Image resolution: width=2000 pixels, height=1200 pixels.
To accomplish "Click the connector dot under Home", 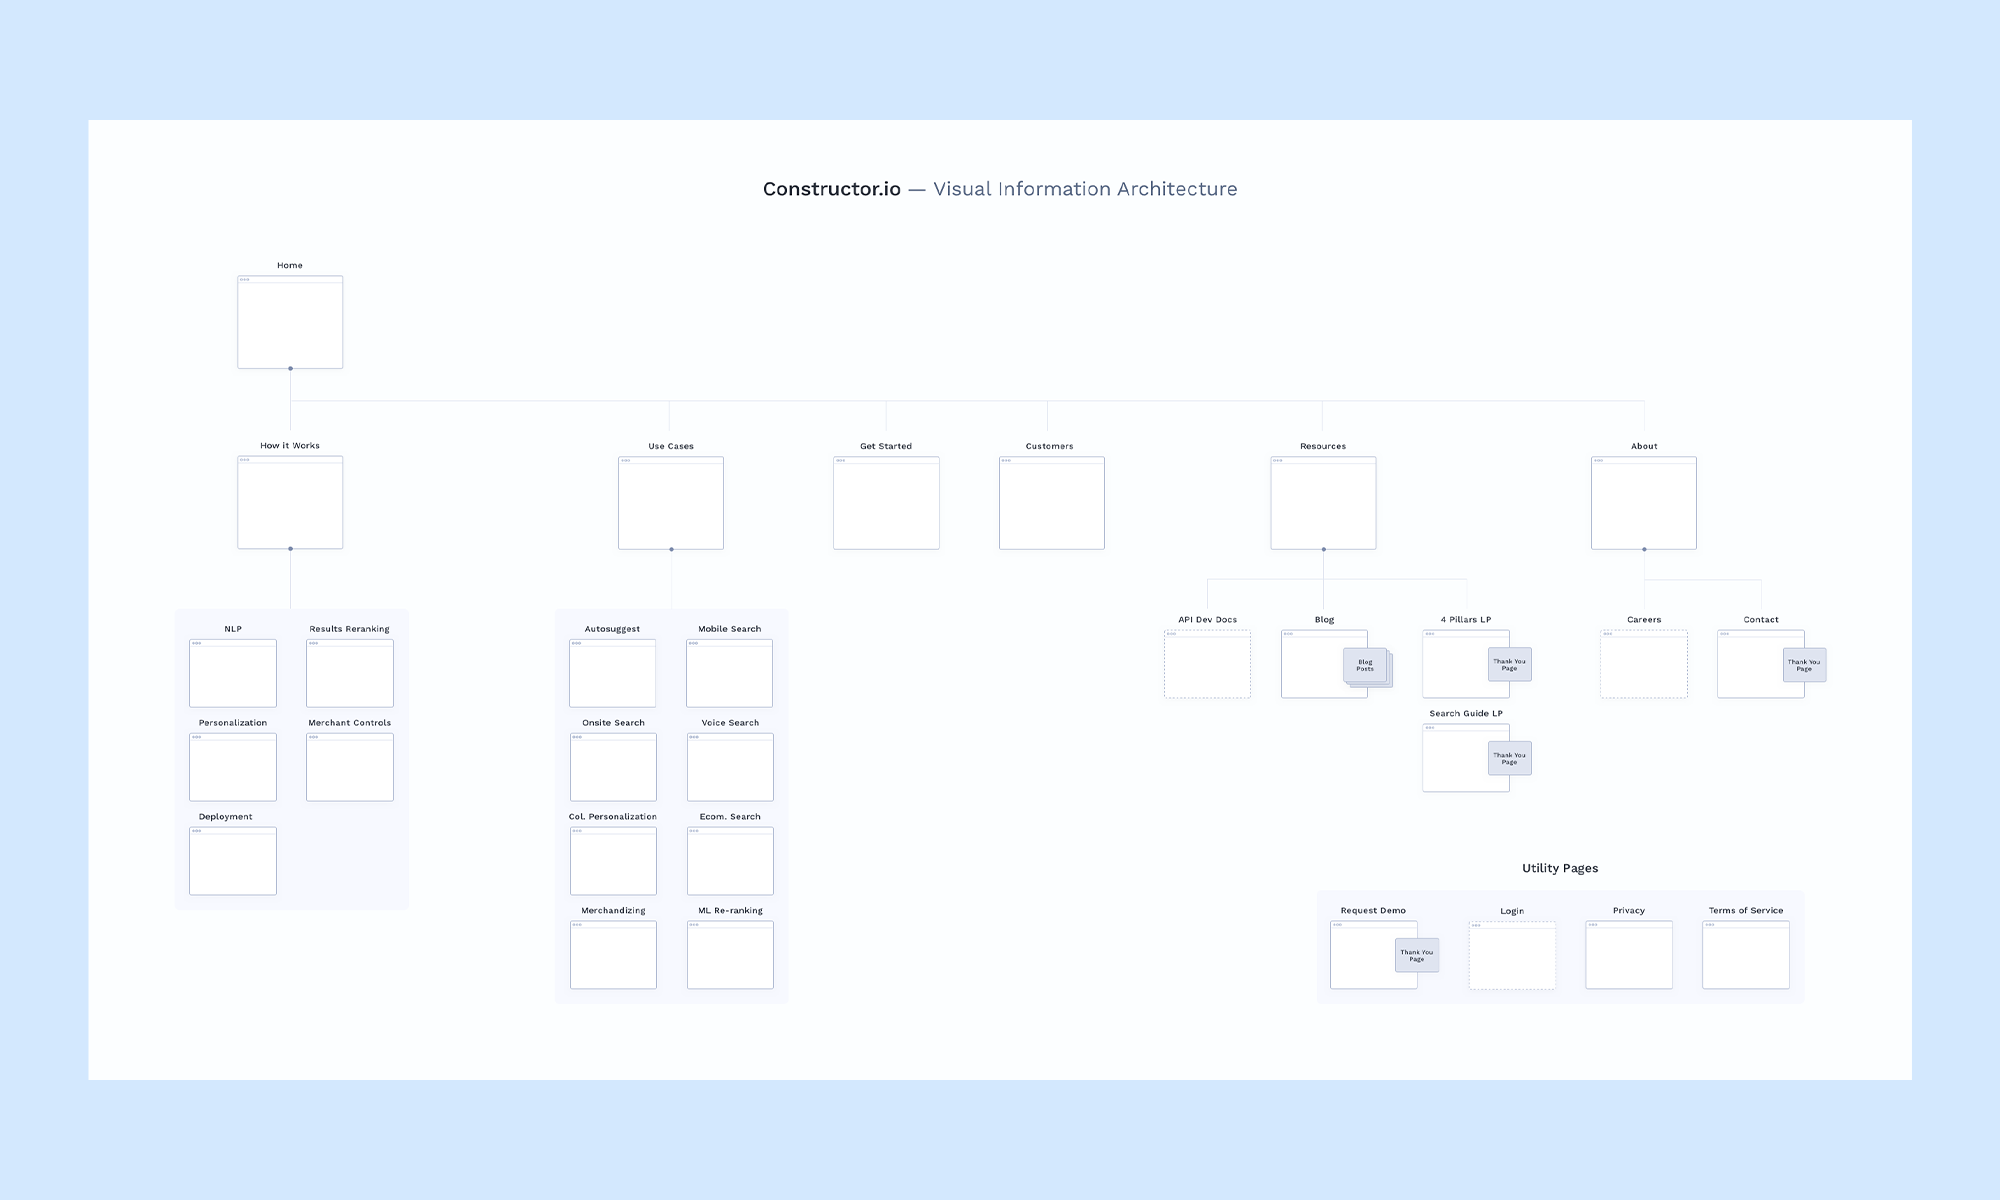I will point(290,368).
